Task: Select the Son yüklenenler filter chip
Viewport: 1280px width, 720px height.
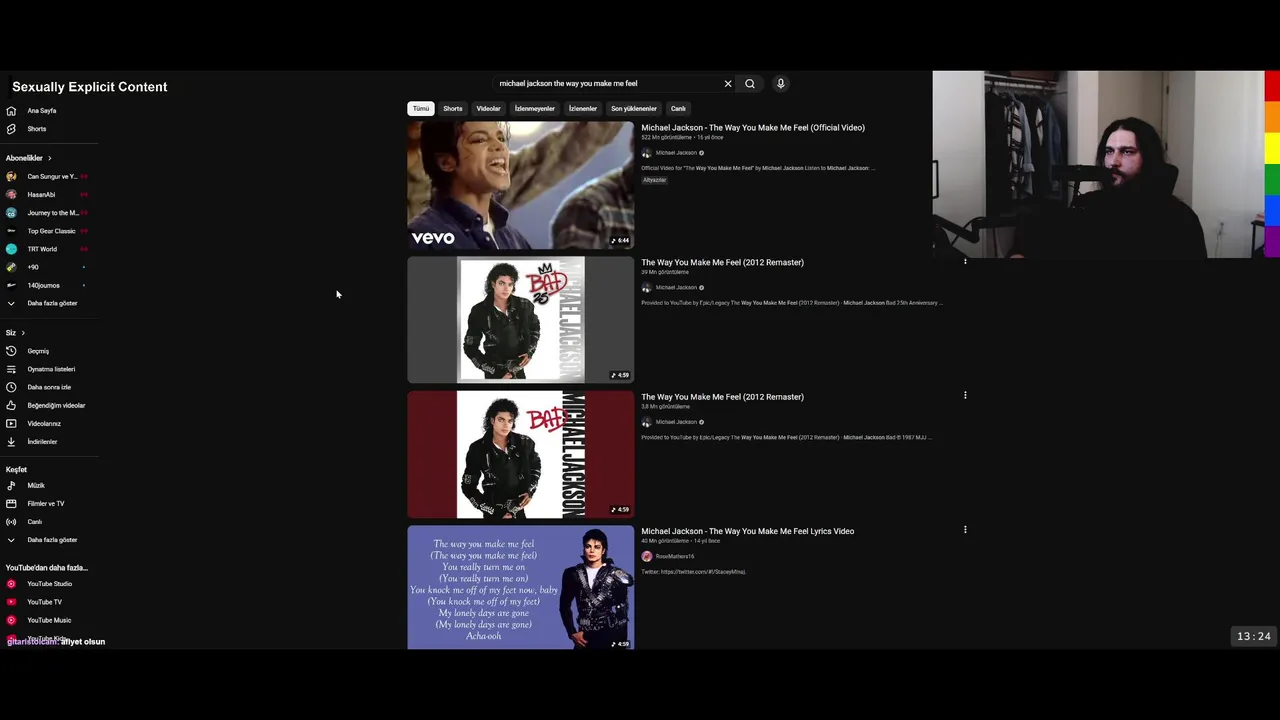Action: 634,108
